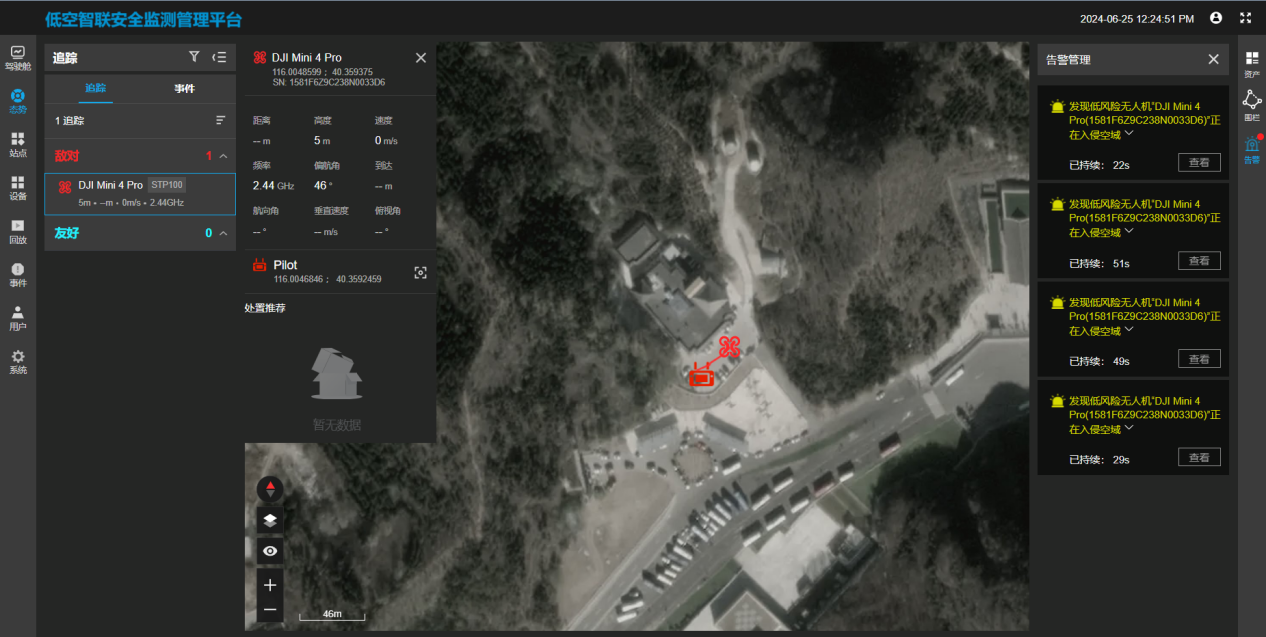Locate pilot with the focus target icon
Screen dimensions: 1266x637
(420, 272)
